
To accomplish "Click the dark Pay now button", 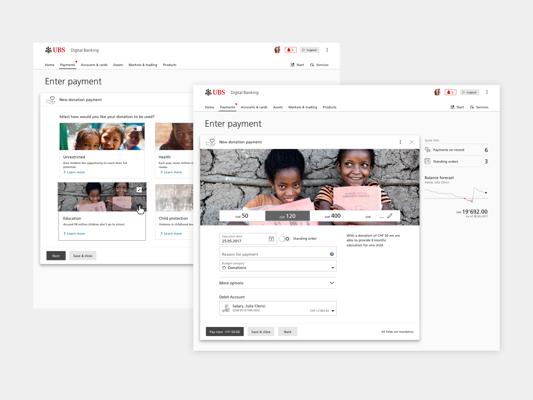I will click(x=225, y=331).
